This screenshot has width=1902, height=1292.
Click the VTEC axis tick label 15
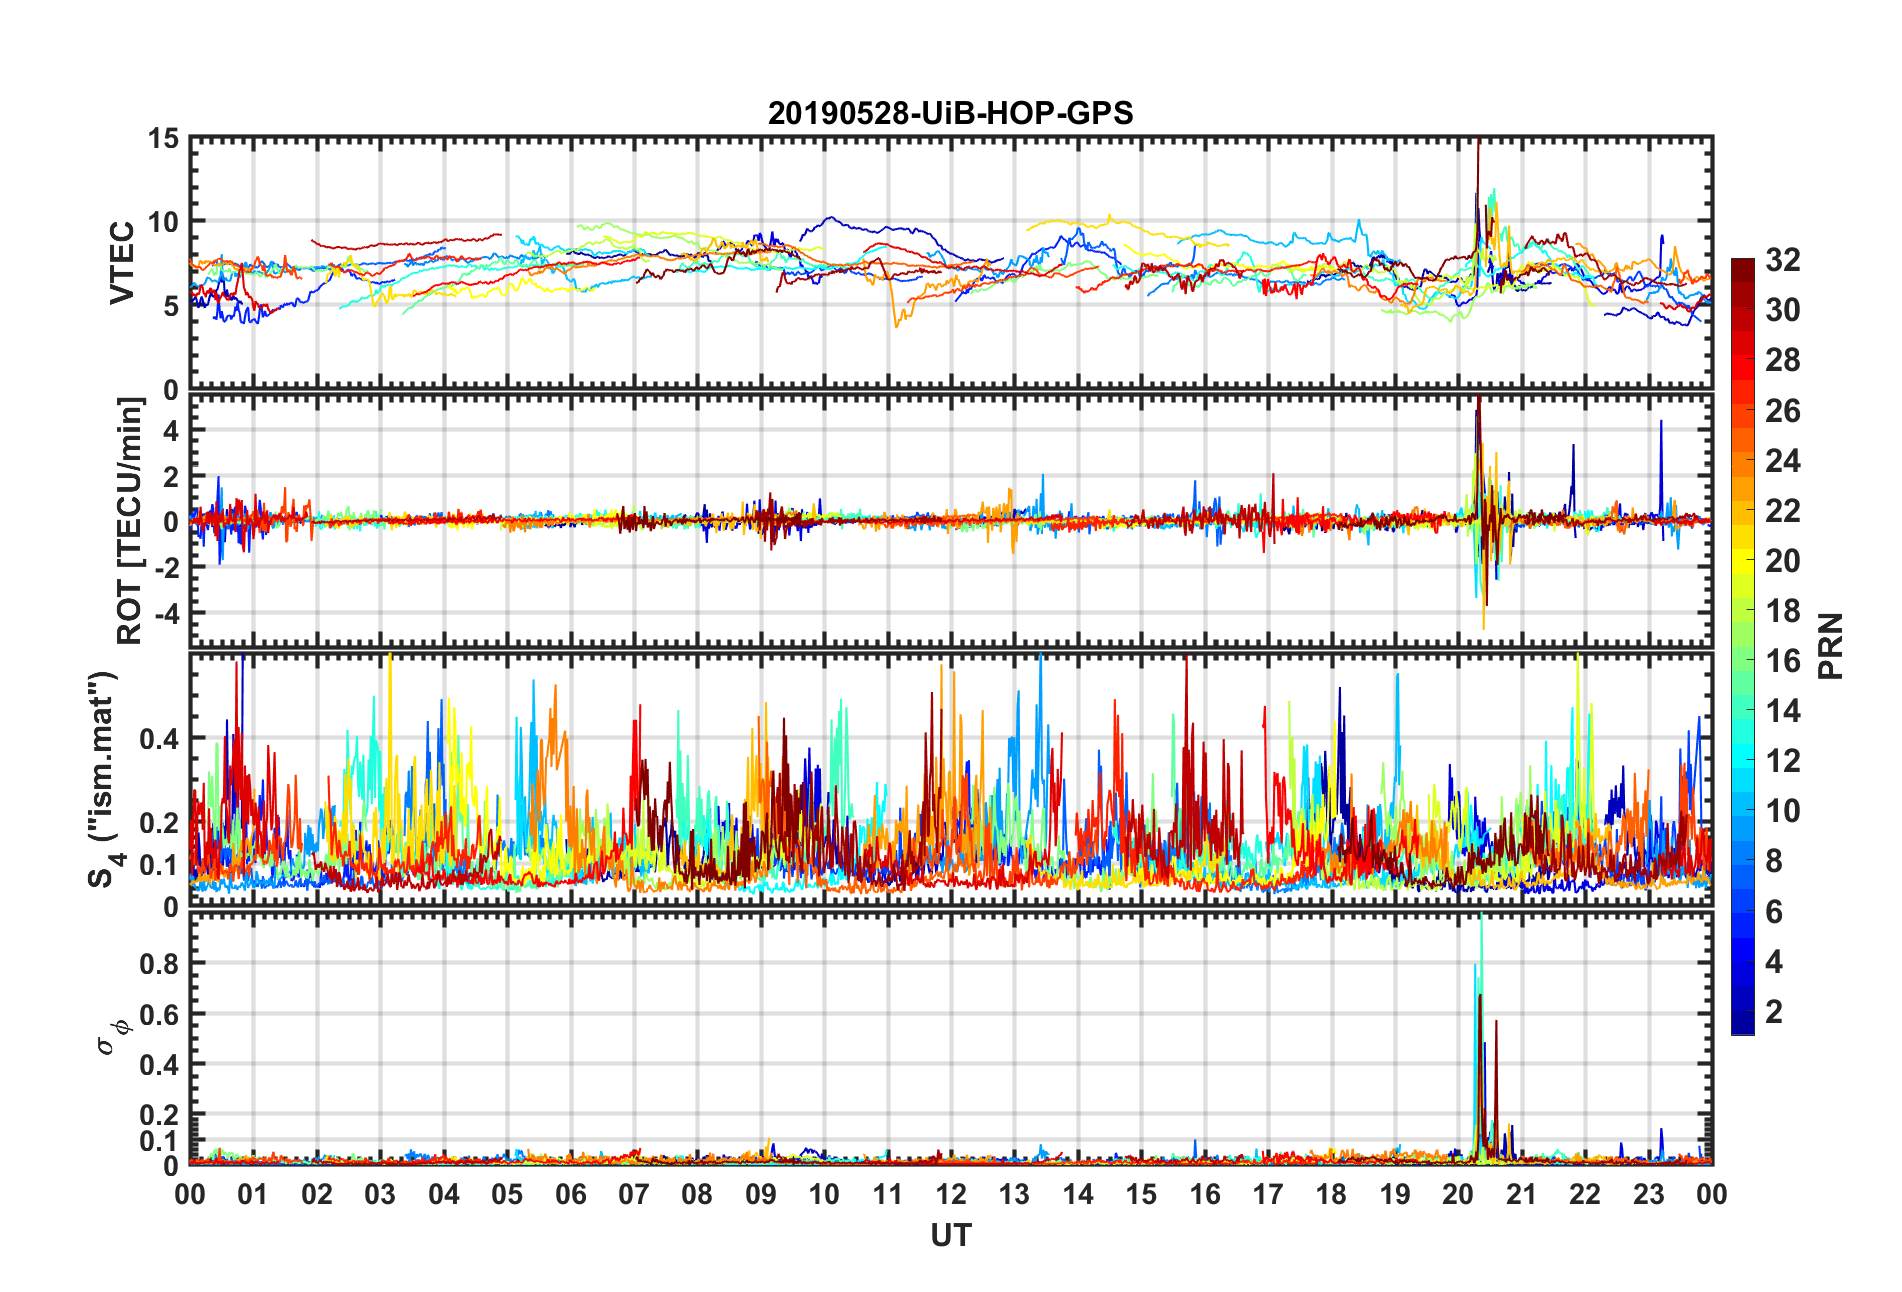163,139
